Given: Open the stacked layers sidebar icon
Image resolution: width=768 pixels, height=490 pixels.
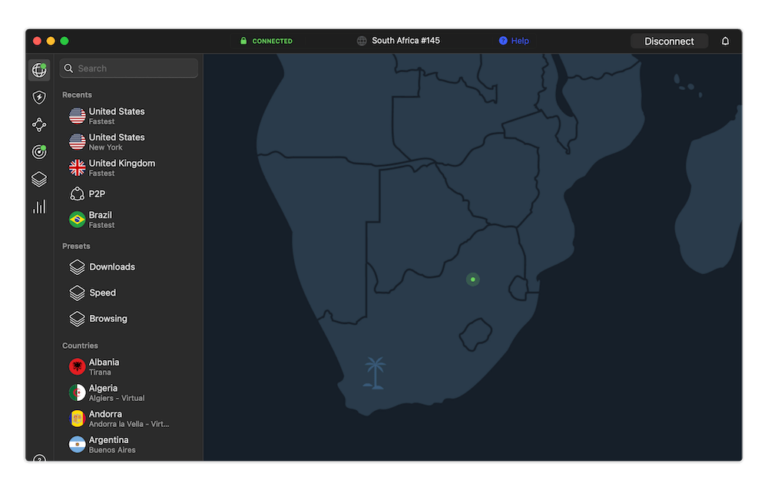Looking at the screenshot, I should (x=39, y=180).
